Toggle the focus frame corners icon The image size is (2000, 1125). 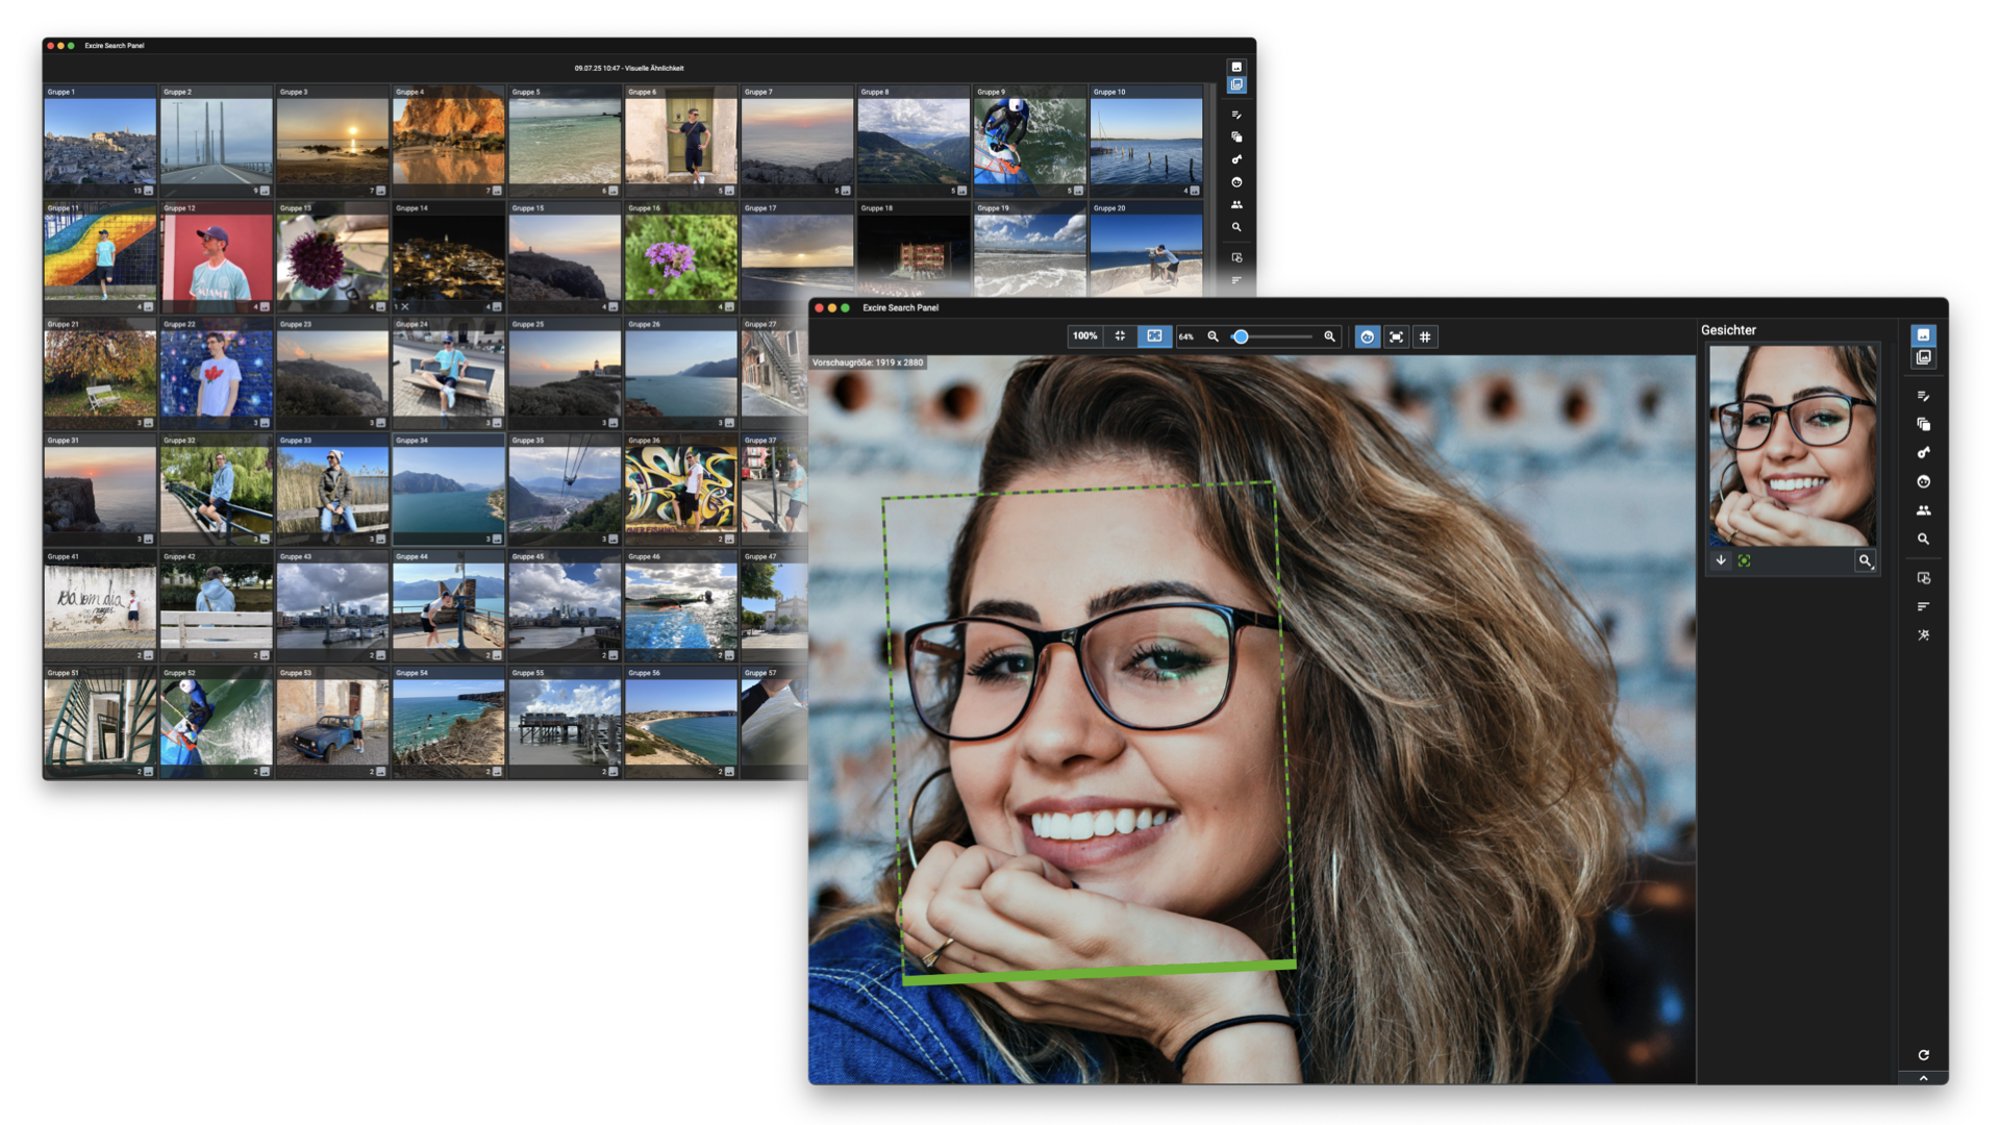point(1396,337)
